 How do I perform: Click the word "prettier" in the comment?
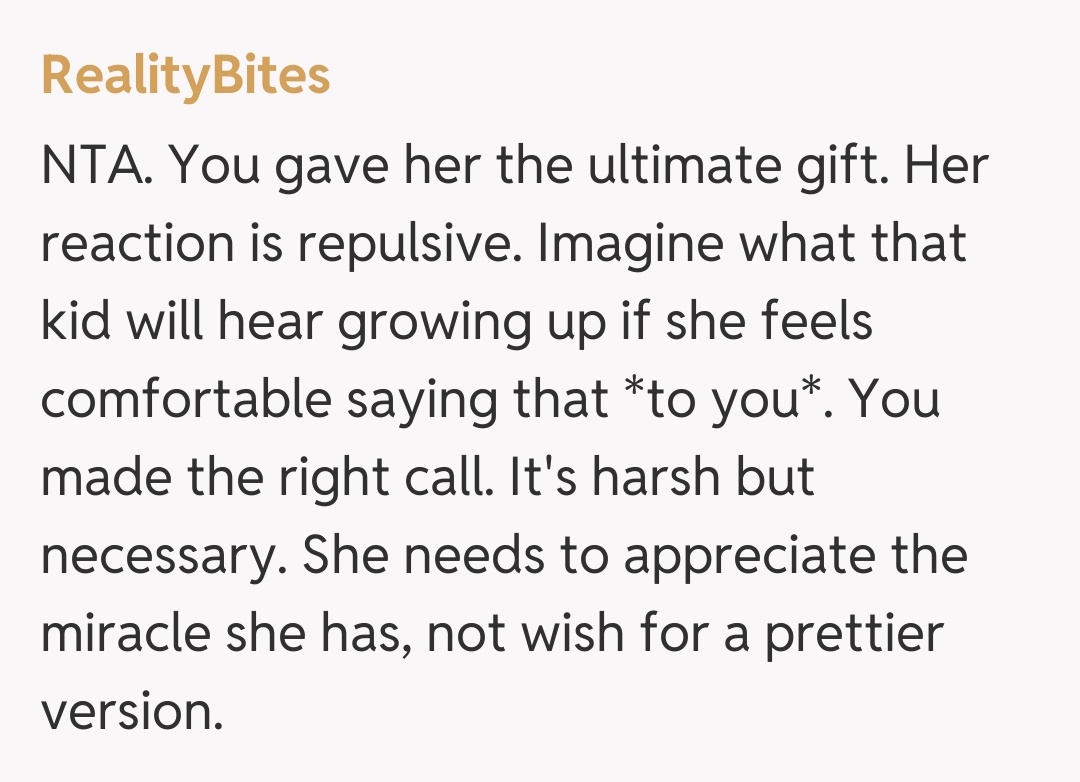[854, 634]
